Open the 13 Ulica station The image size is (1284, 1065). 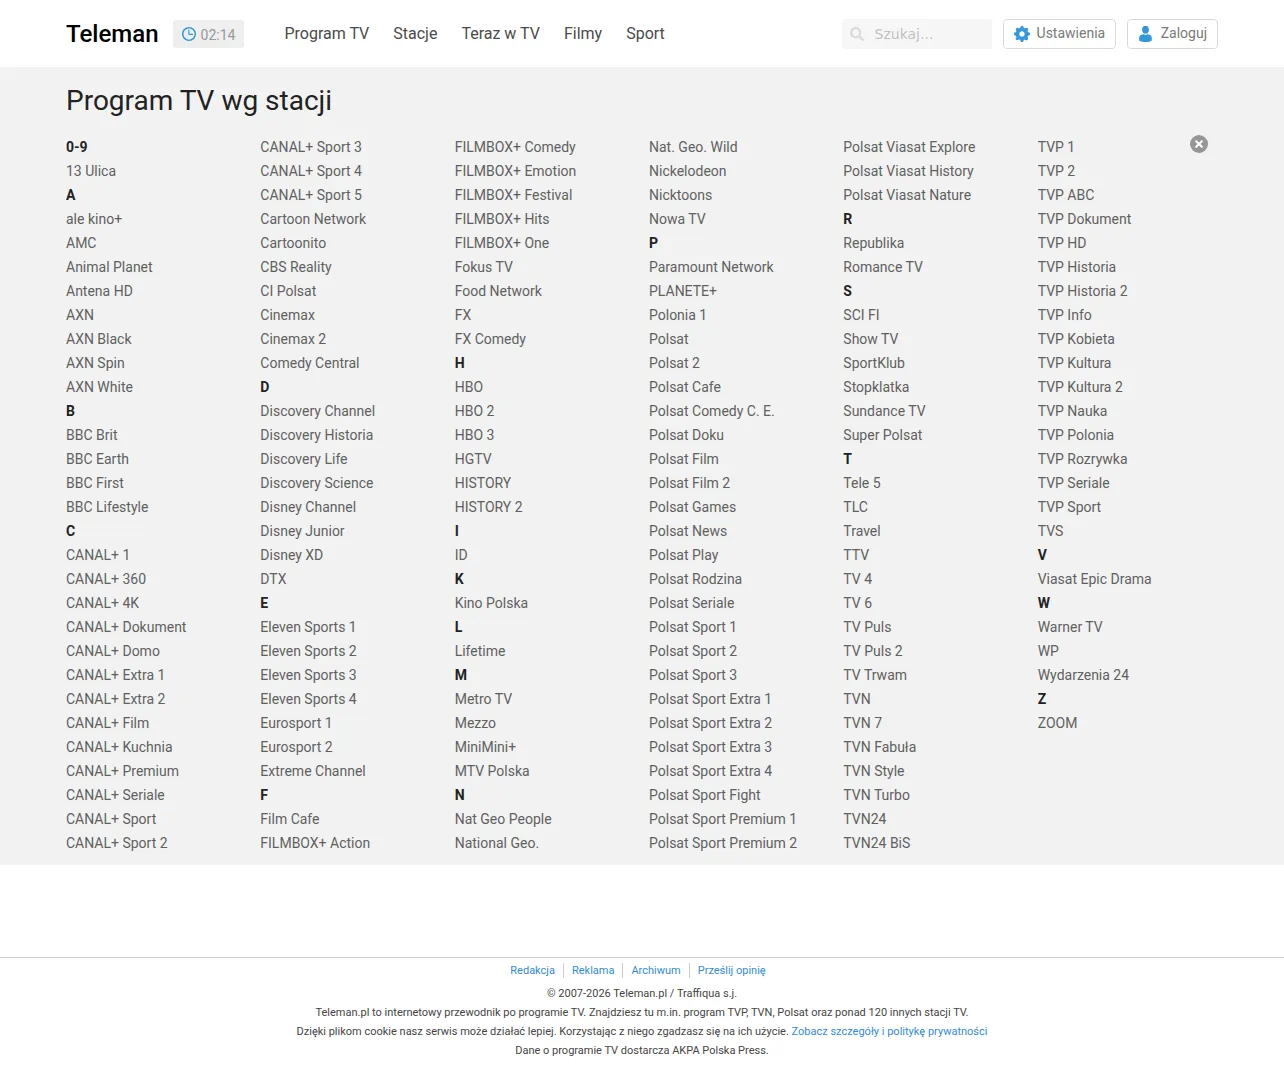pyautogui.click(x=91, y=171)
